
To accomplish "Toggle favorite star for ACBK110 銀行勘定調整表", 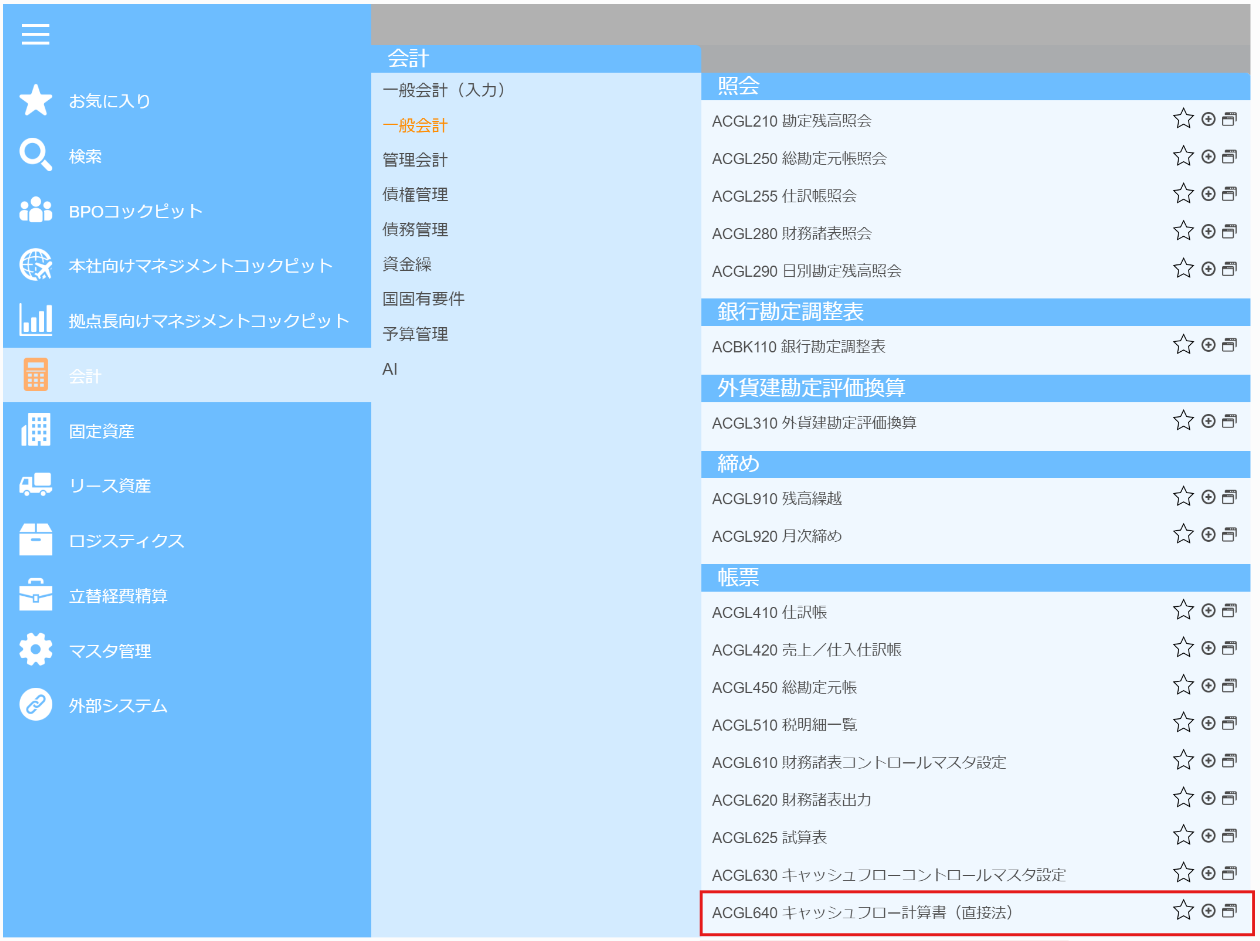I will pos(1184,345).
